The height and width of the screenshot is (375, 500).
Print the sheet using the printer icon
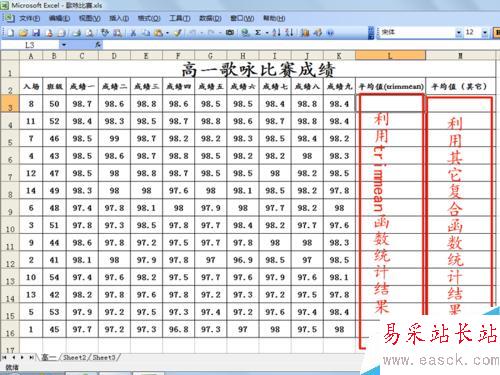coord(77,33)
